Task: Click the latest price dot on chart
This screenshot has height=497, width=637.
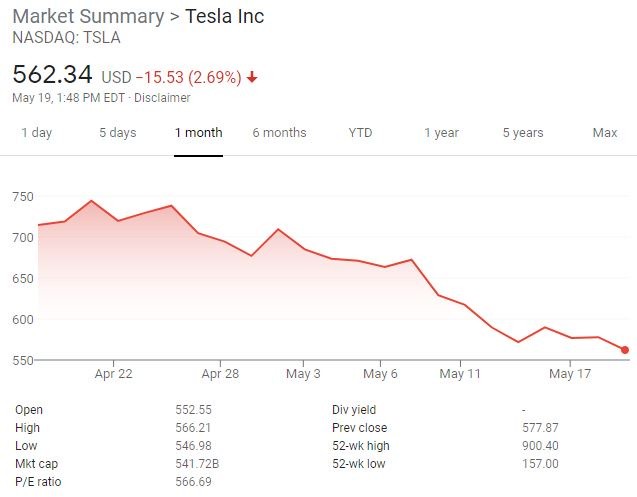Action: pos(625,350)
